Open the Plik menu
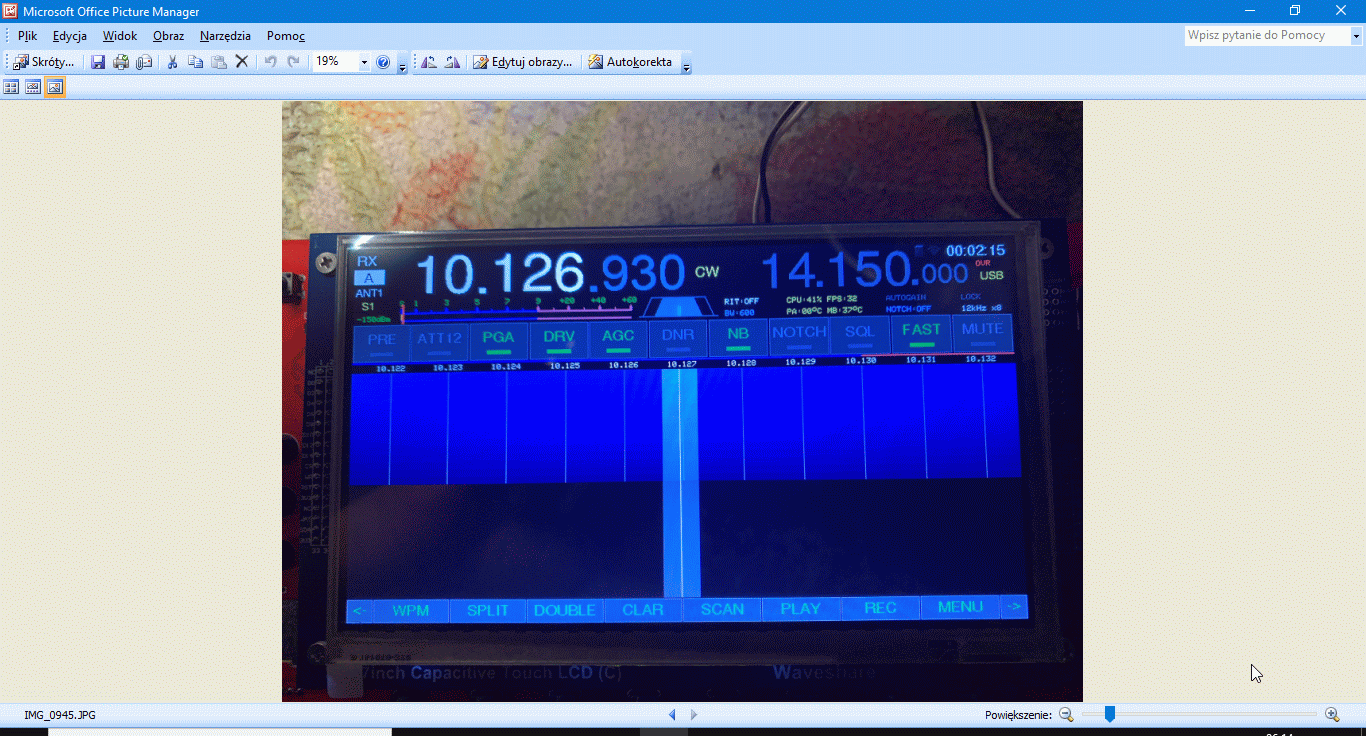 (x=27, y=36)
